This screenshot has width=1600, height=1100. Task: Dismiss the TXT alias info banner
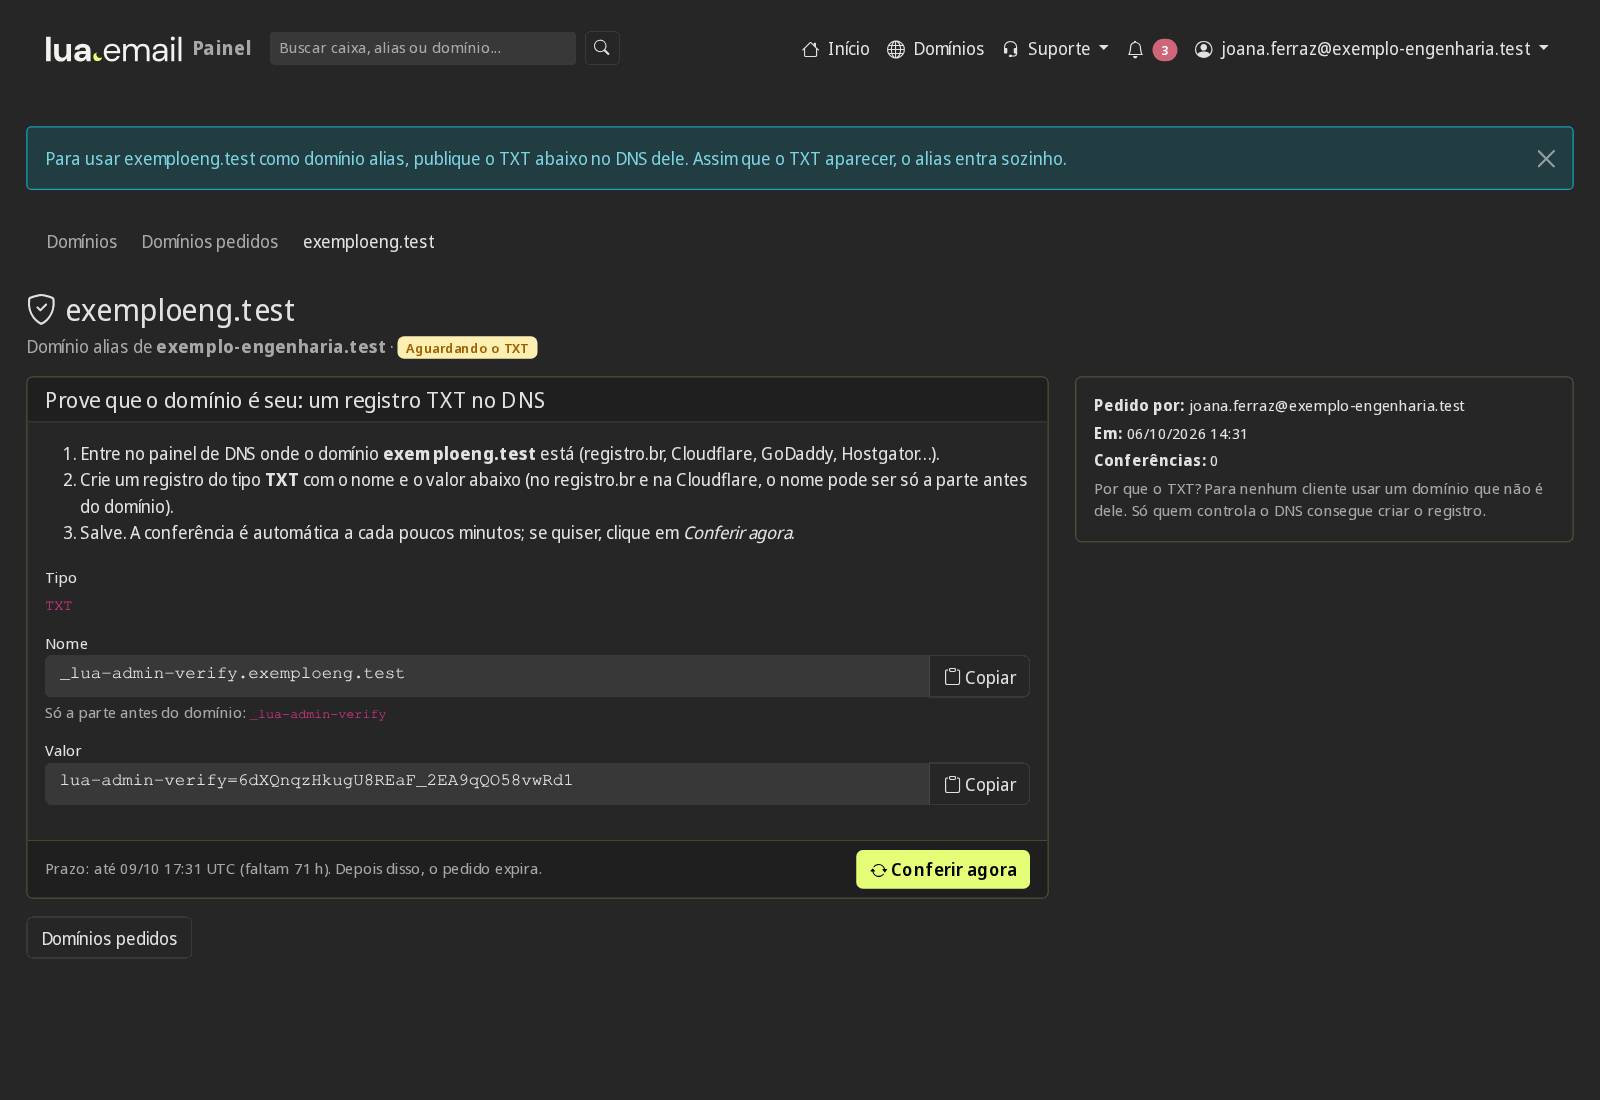1546,159
